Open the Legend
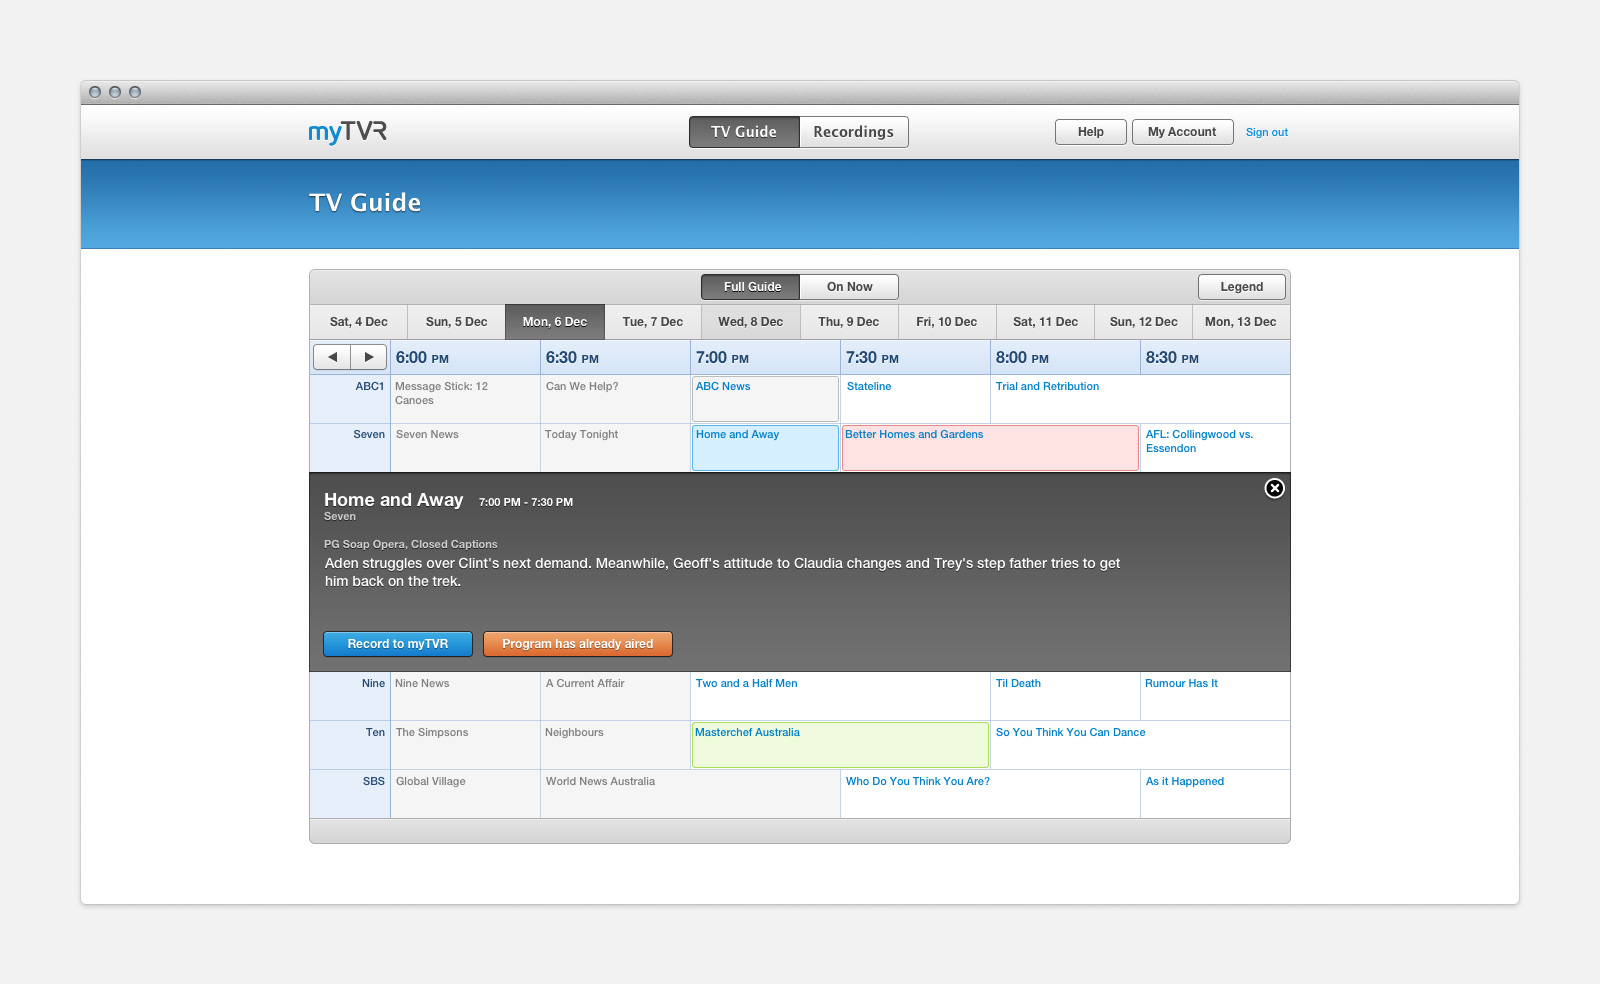Image resolution: width=1600 pixels, height=984 pixels. 1241,286
